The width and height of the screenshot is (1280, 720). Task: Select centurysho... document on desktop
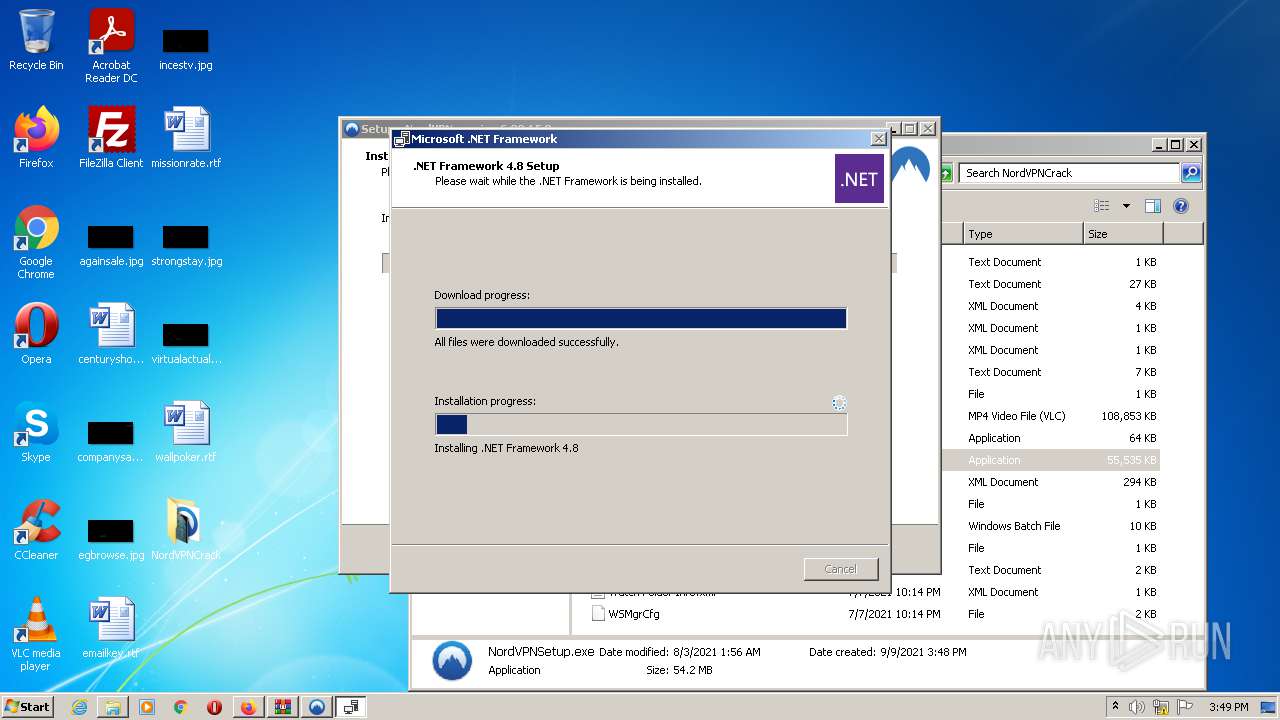pyautogui.click(x=111, y=333)
